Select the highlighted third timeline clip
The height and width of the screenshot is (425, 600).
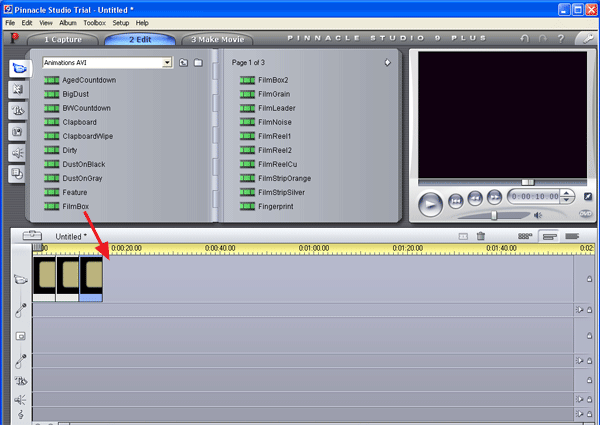pos(91,278)
